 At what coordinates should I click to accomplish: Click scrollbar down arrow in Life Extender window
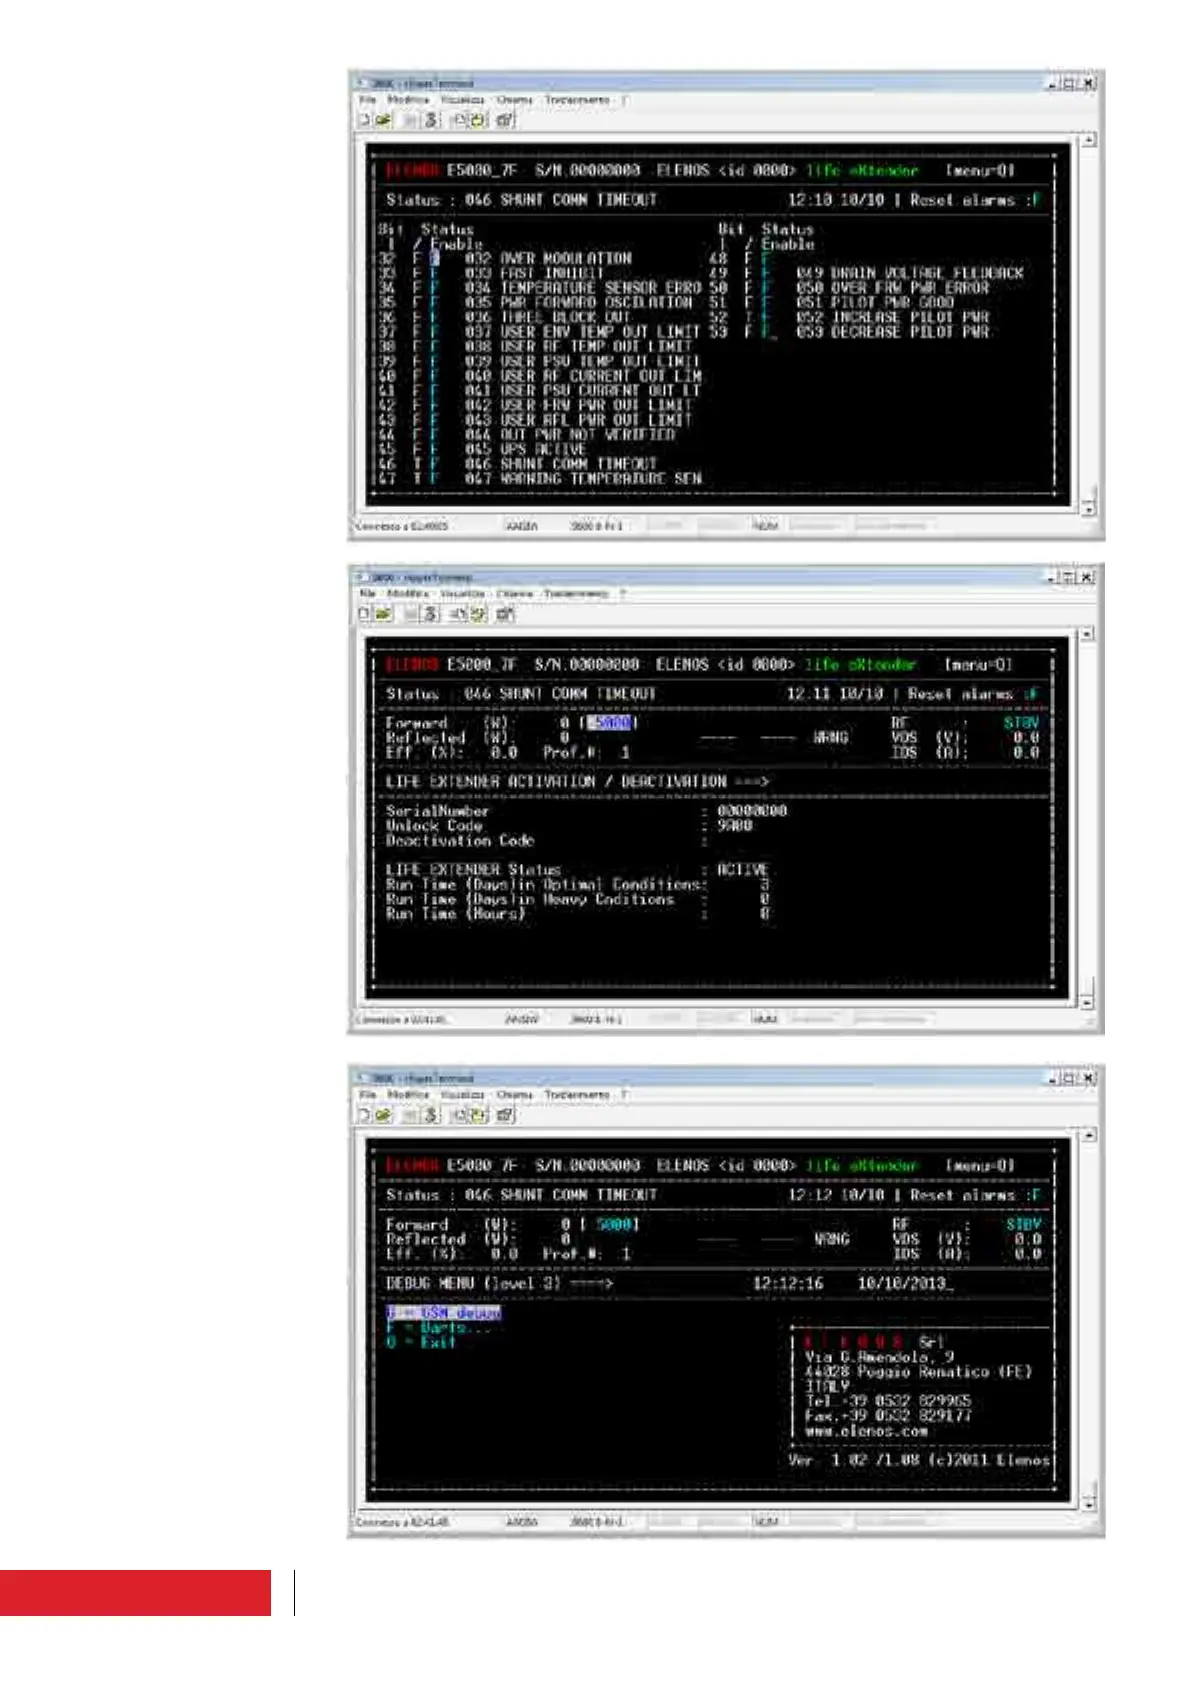coord(1088,1003)
